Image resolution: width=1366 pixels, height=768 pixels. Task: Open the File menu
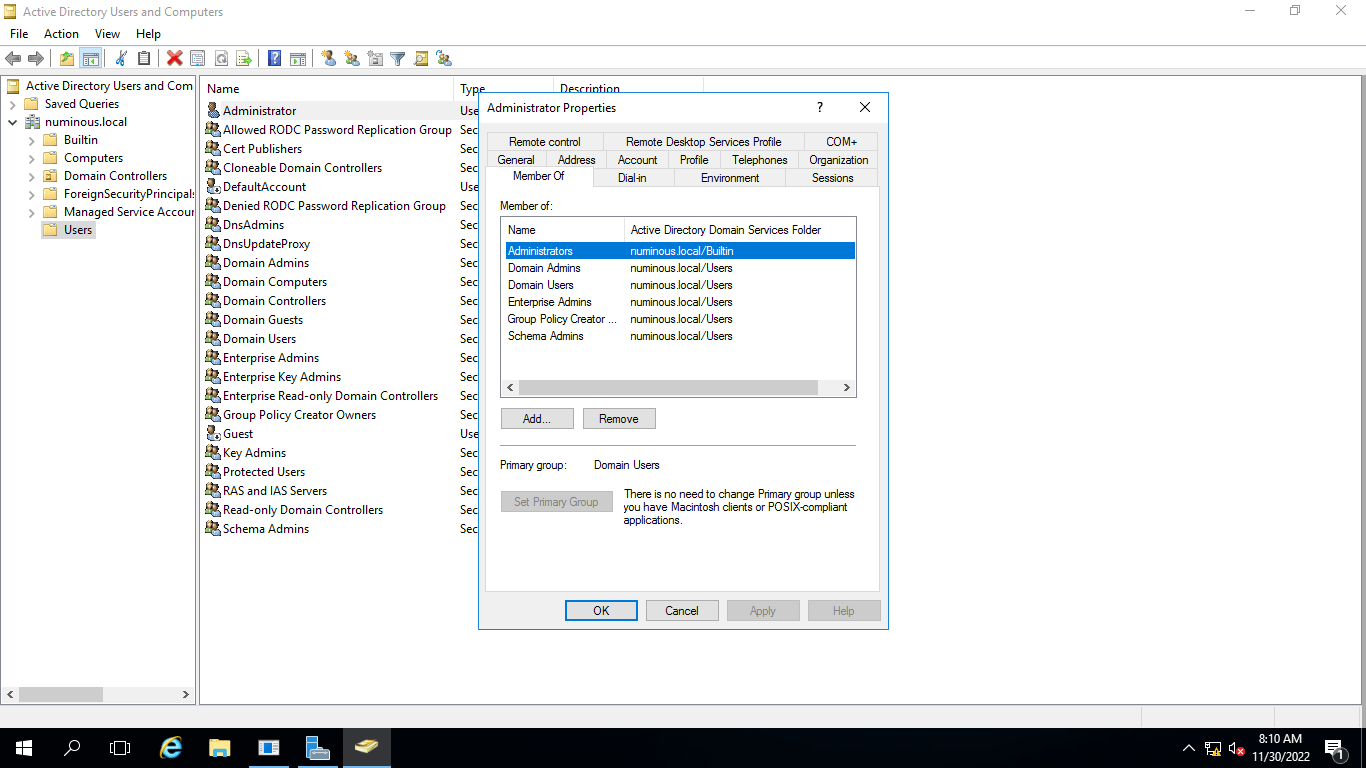(19, 34)
